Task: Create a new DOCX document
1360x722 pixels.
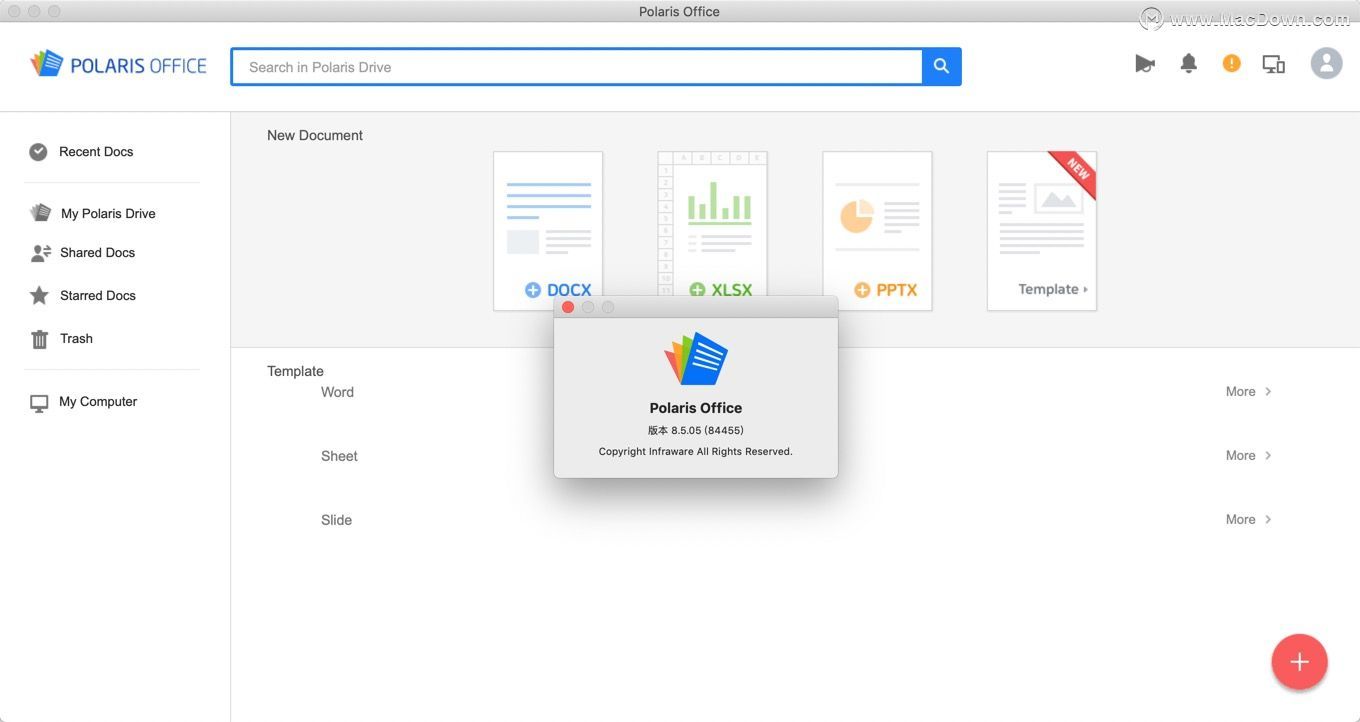Action: pos(548,230)
